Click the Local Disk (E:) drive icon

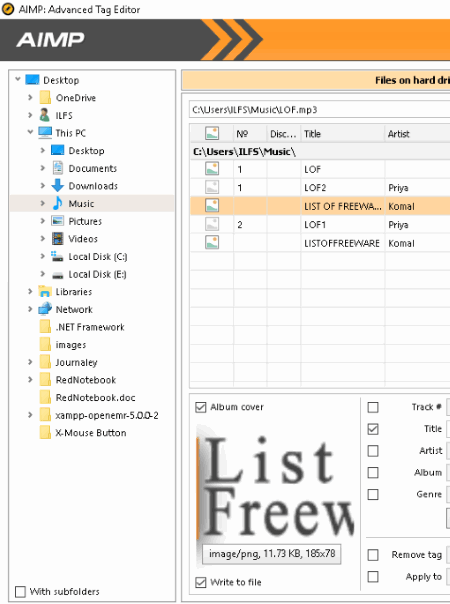58,275
